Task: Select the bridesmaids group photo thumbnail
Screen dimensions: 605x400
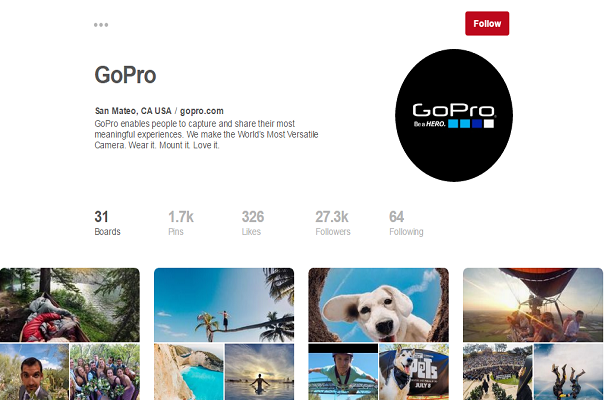Action: 105,372
